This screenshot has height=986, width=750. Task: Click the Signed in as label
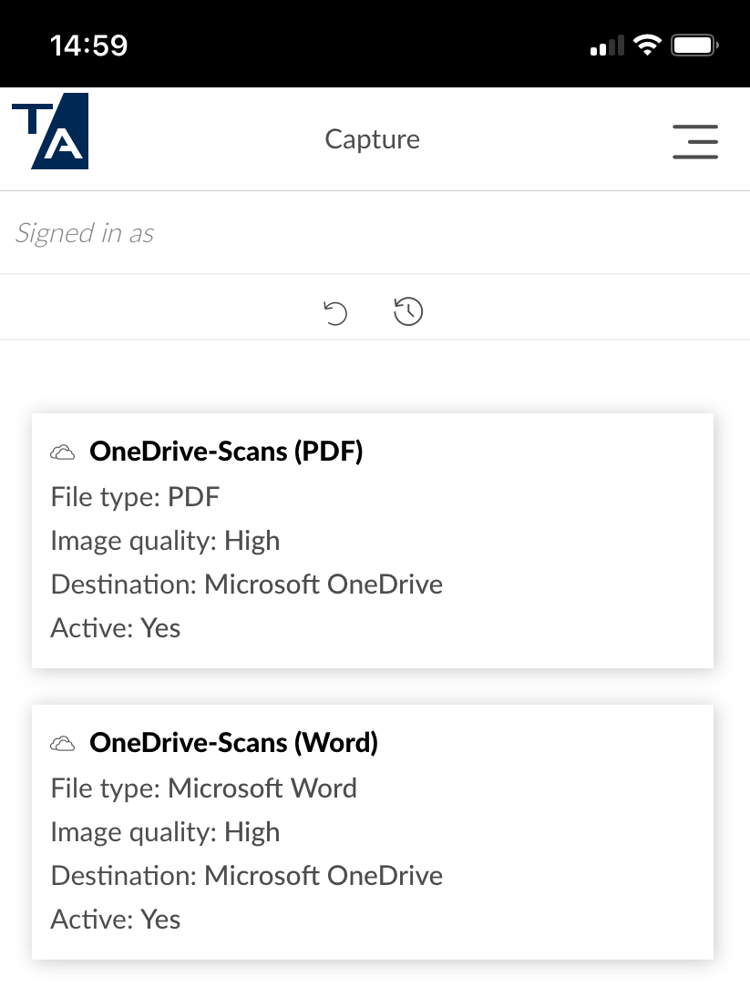[x=84, y=232]
